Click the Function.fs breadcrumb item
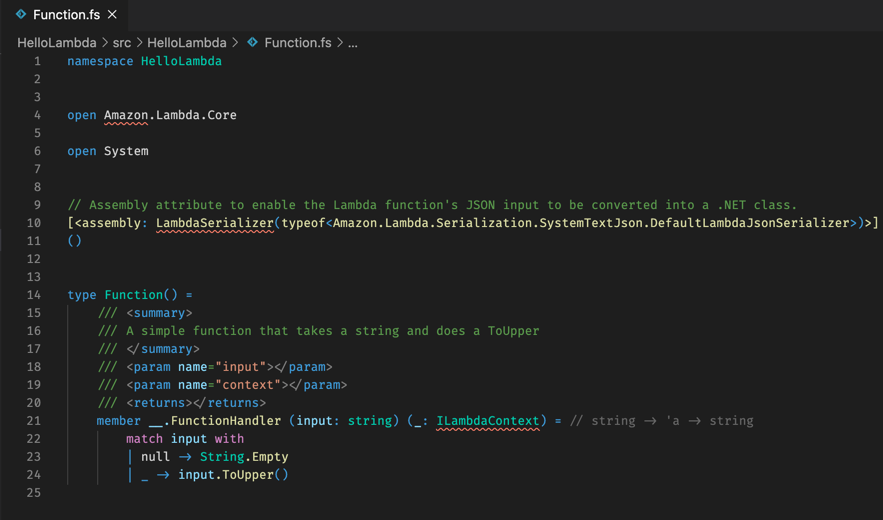Viewport: 883px width, 520px height. (298, 43)
